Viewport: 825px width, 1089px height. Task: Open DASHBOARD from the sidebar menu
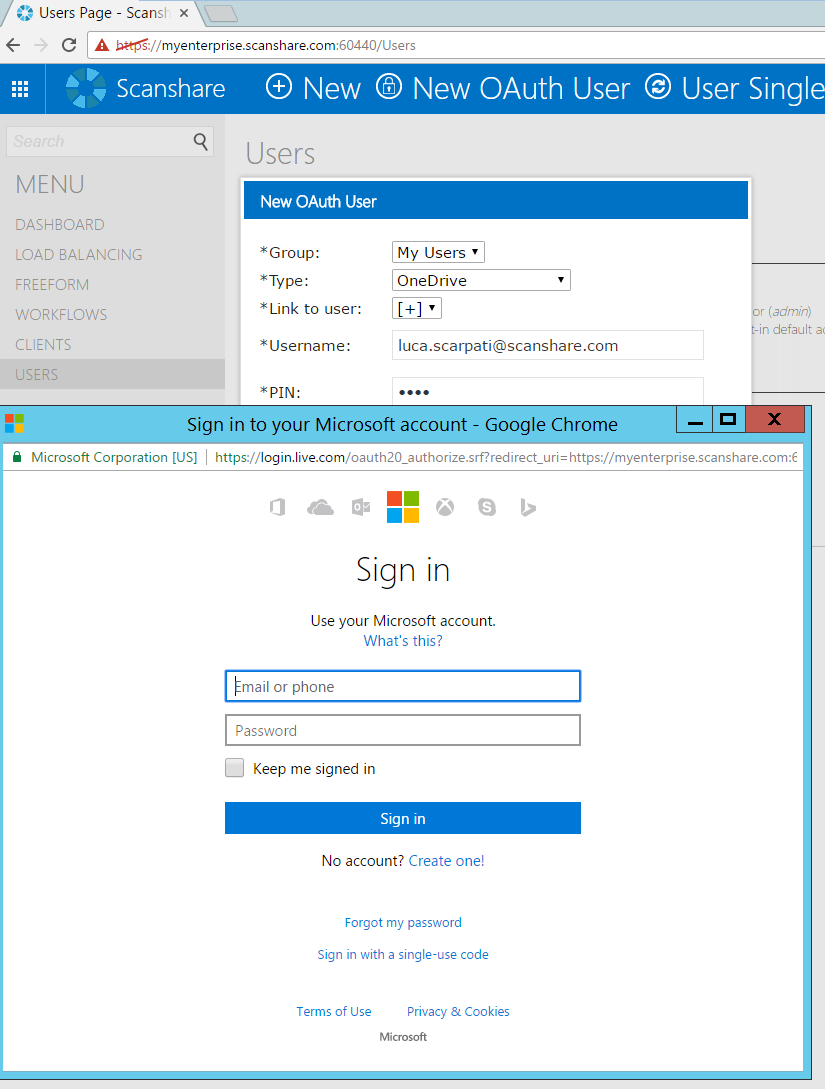pos(60,225)
